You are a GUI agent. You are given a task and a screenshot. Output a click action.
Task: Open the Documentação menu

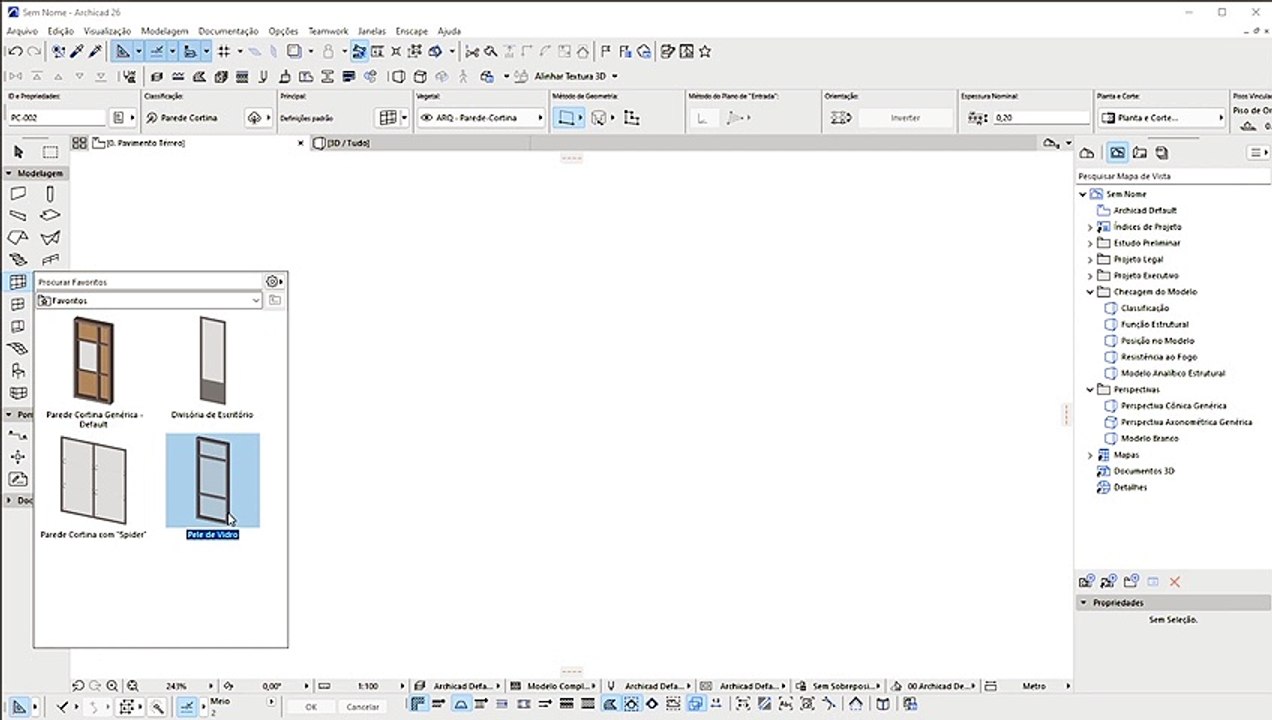click(228, 31)
